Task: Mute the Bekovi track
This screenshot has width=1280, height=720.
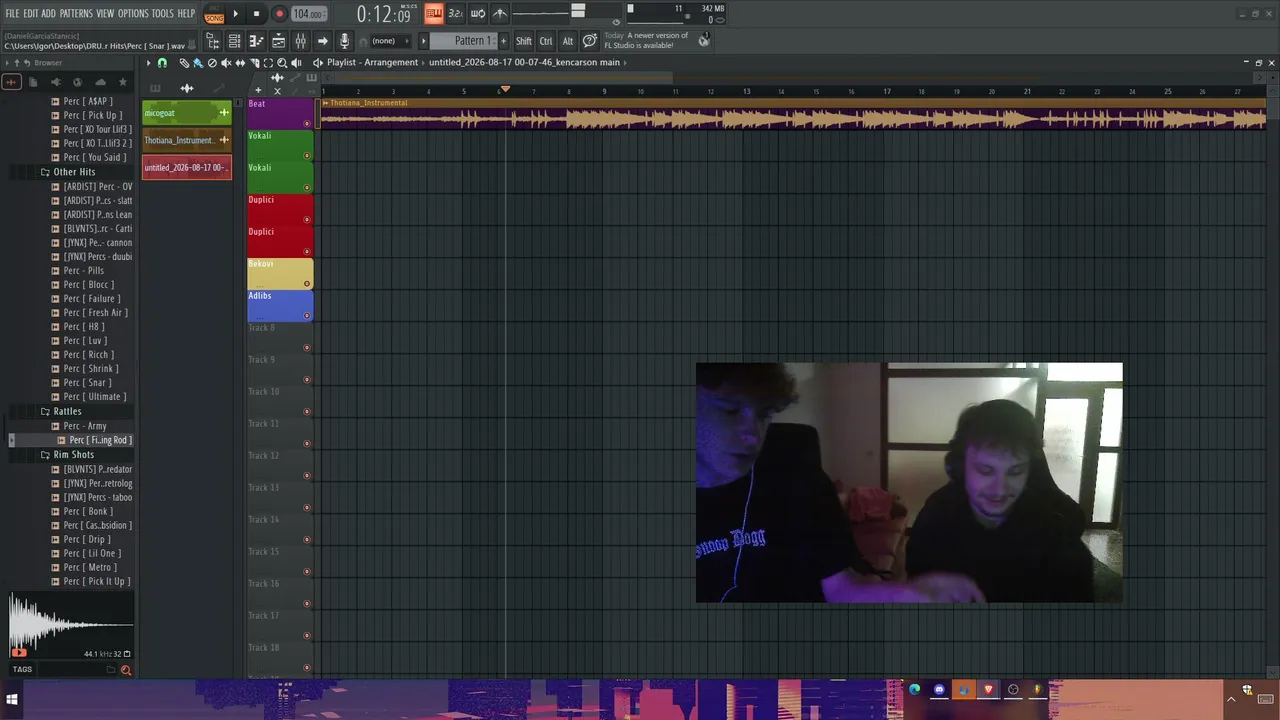Action: pyautogui.click(x=307, y=284)
